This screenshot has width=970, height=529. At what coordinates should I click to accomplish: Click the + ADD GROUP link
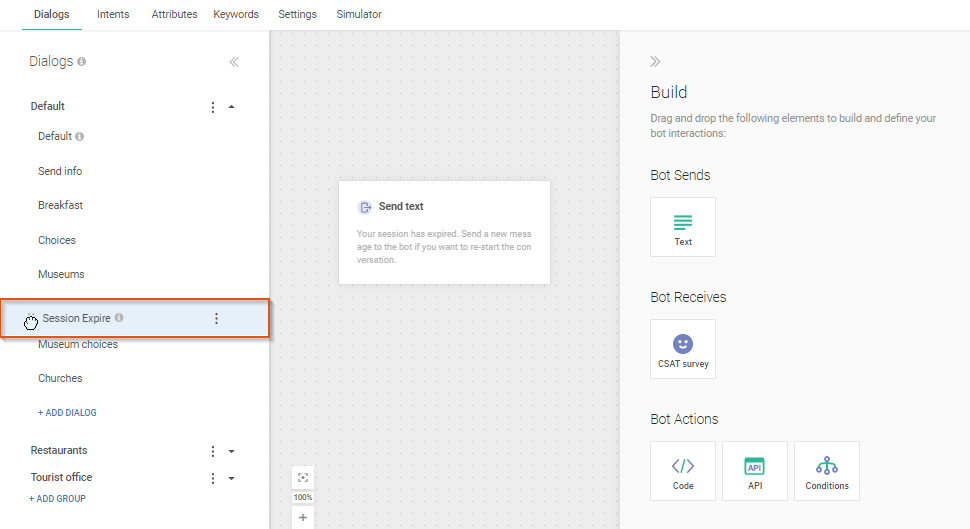57,499
